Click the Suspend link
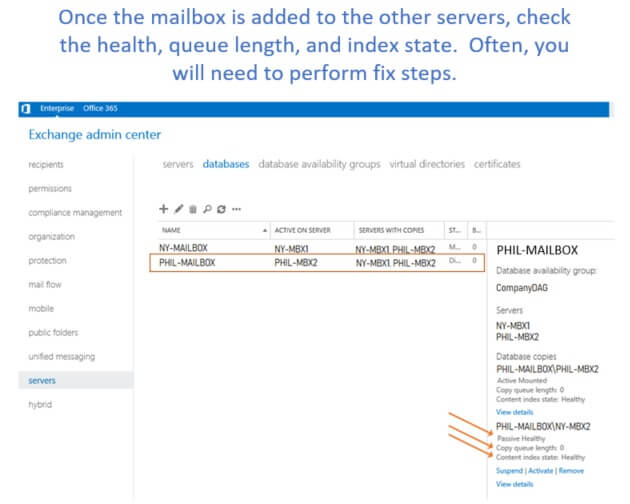The height and width of the screenshot is (504, 630). pos(509,471)
